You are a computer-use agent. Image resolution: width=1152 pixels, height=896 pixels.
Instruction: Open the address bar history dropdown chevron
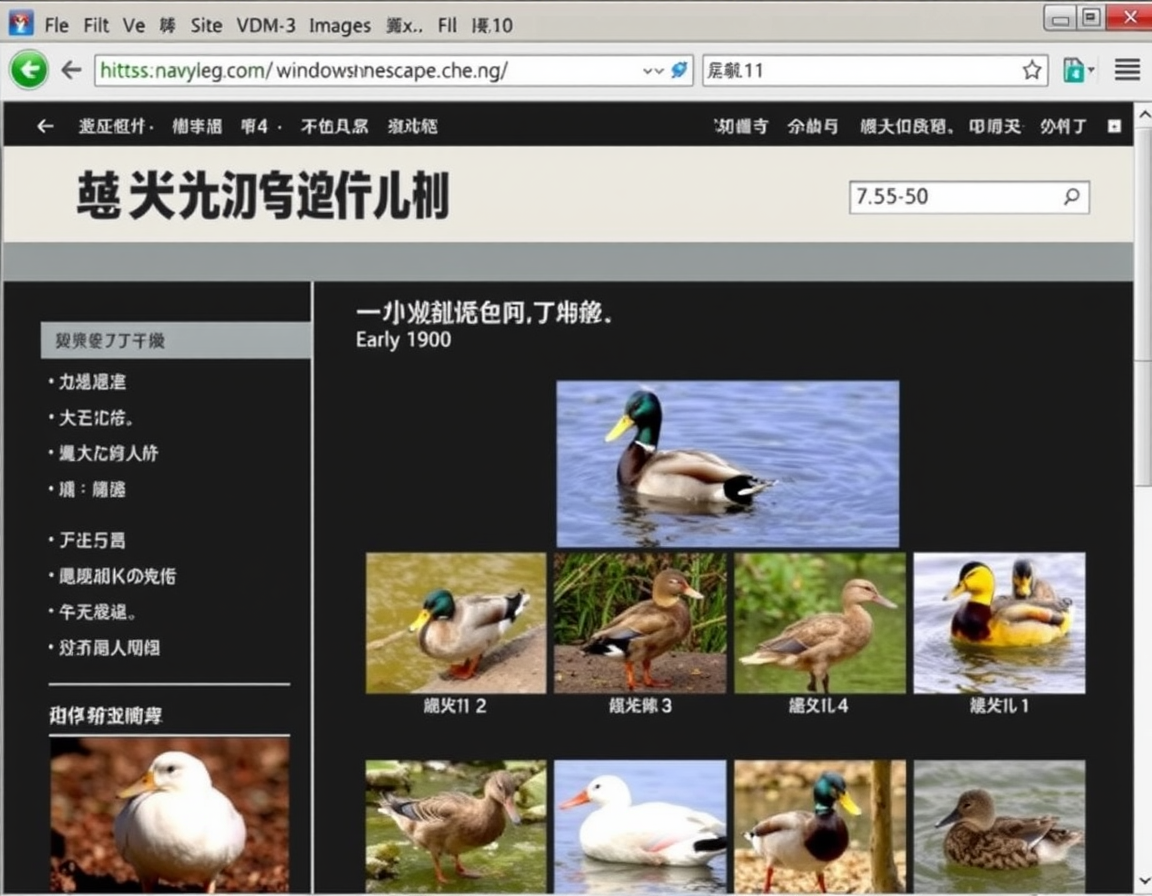pyautogui.click(x=652, y=71)
